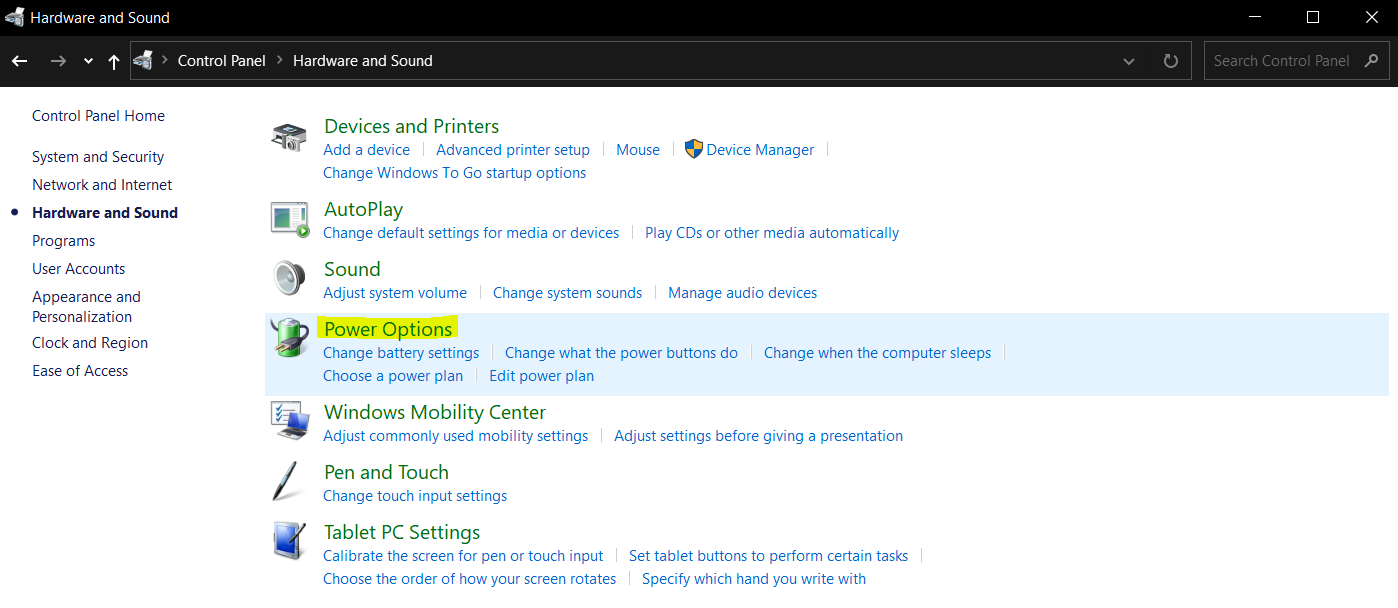Click the Sound speaker icon

point(289,279)
